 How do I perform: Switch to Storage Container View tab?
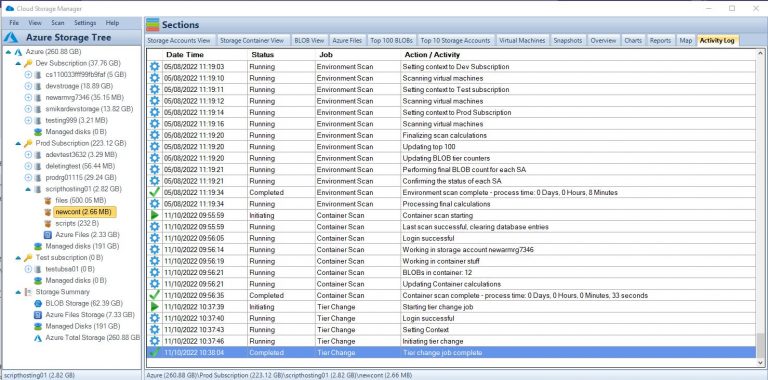point(252,41)
